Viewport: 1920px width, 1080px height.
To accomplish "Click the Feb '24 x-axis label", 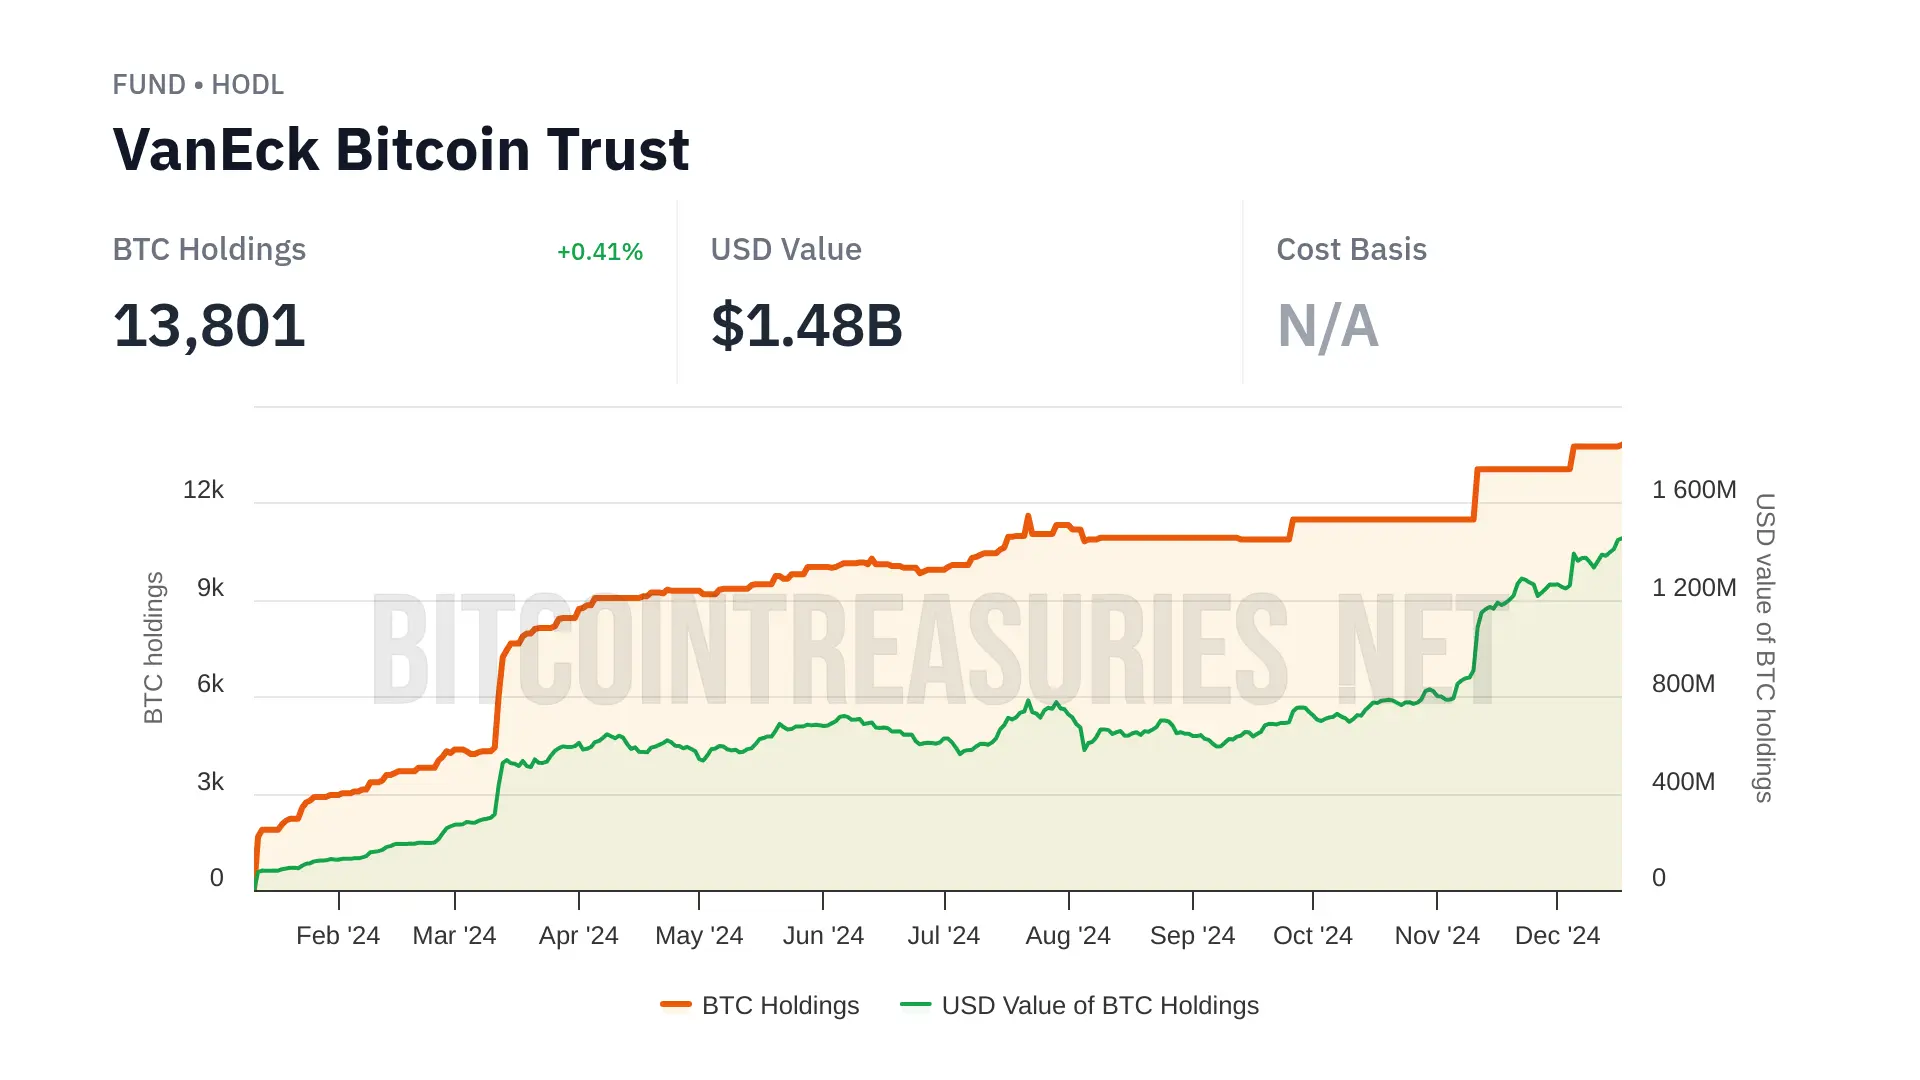I will (338, 935).
